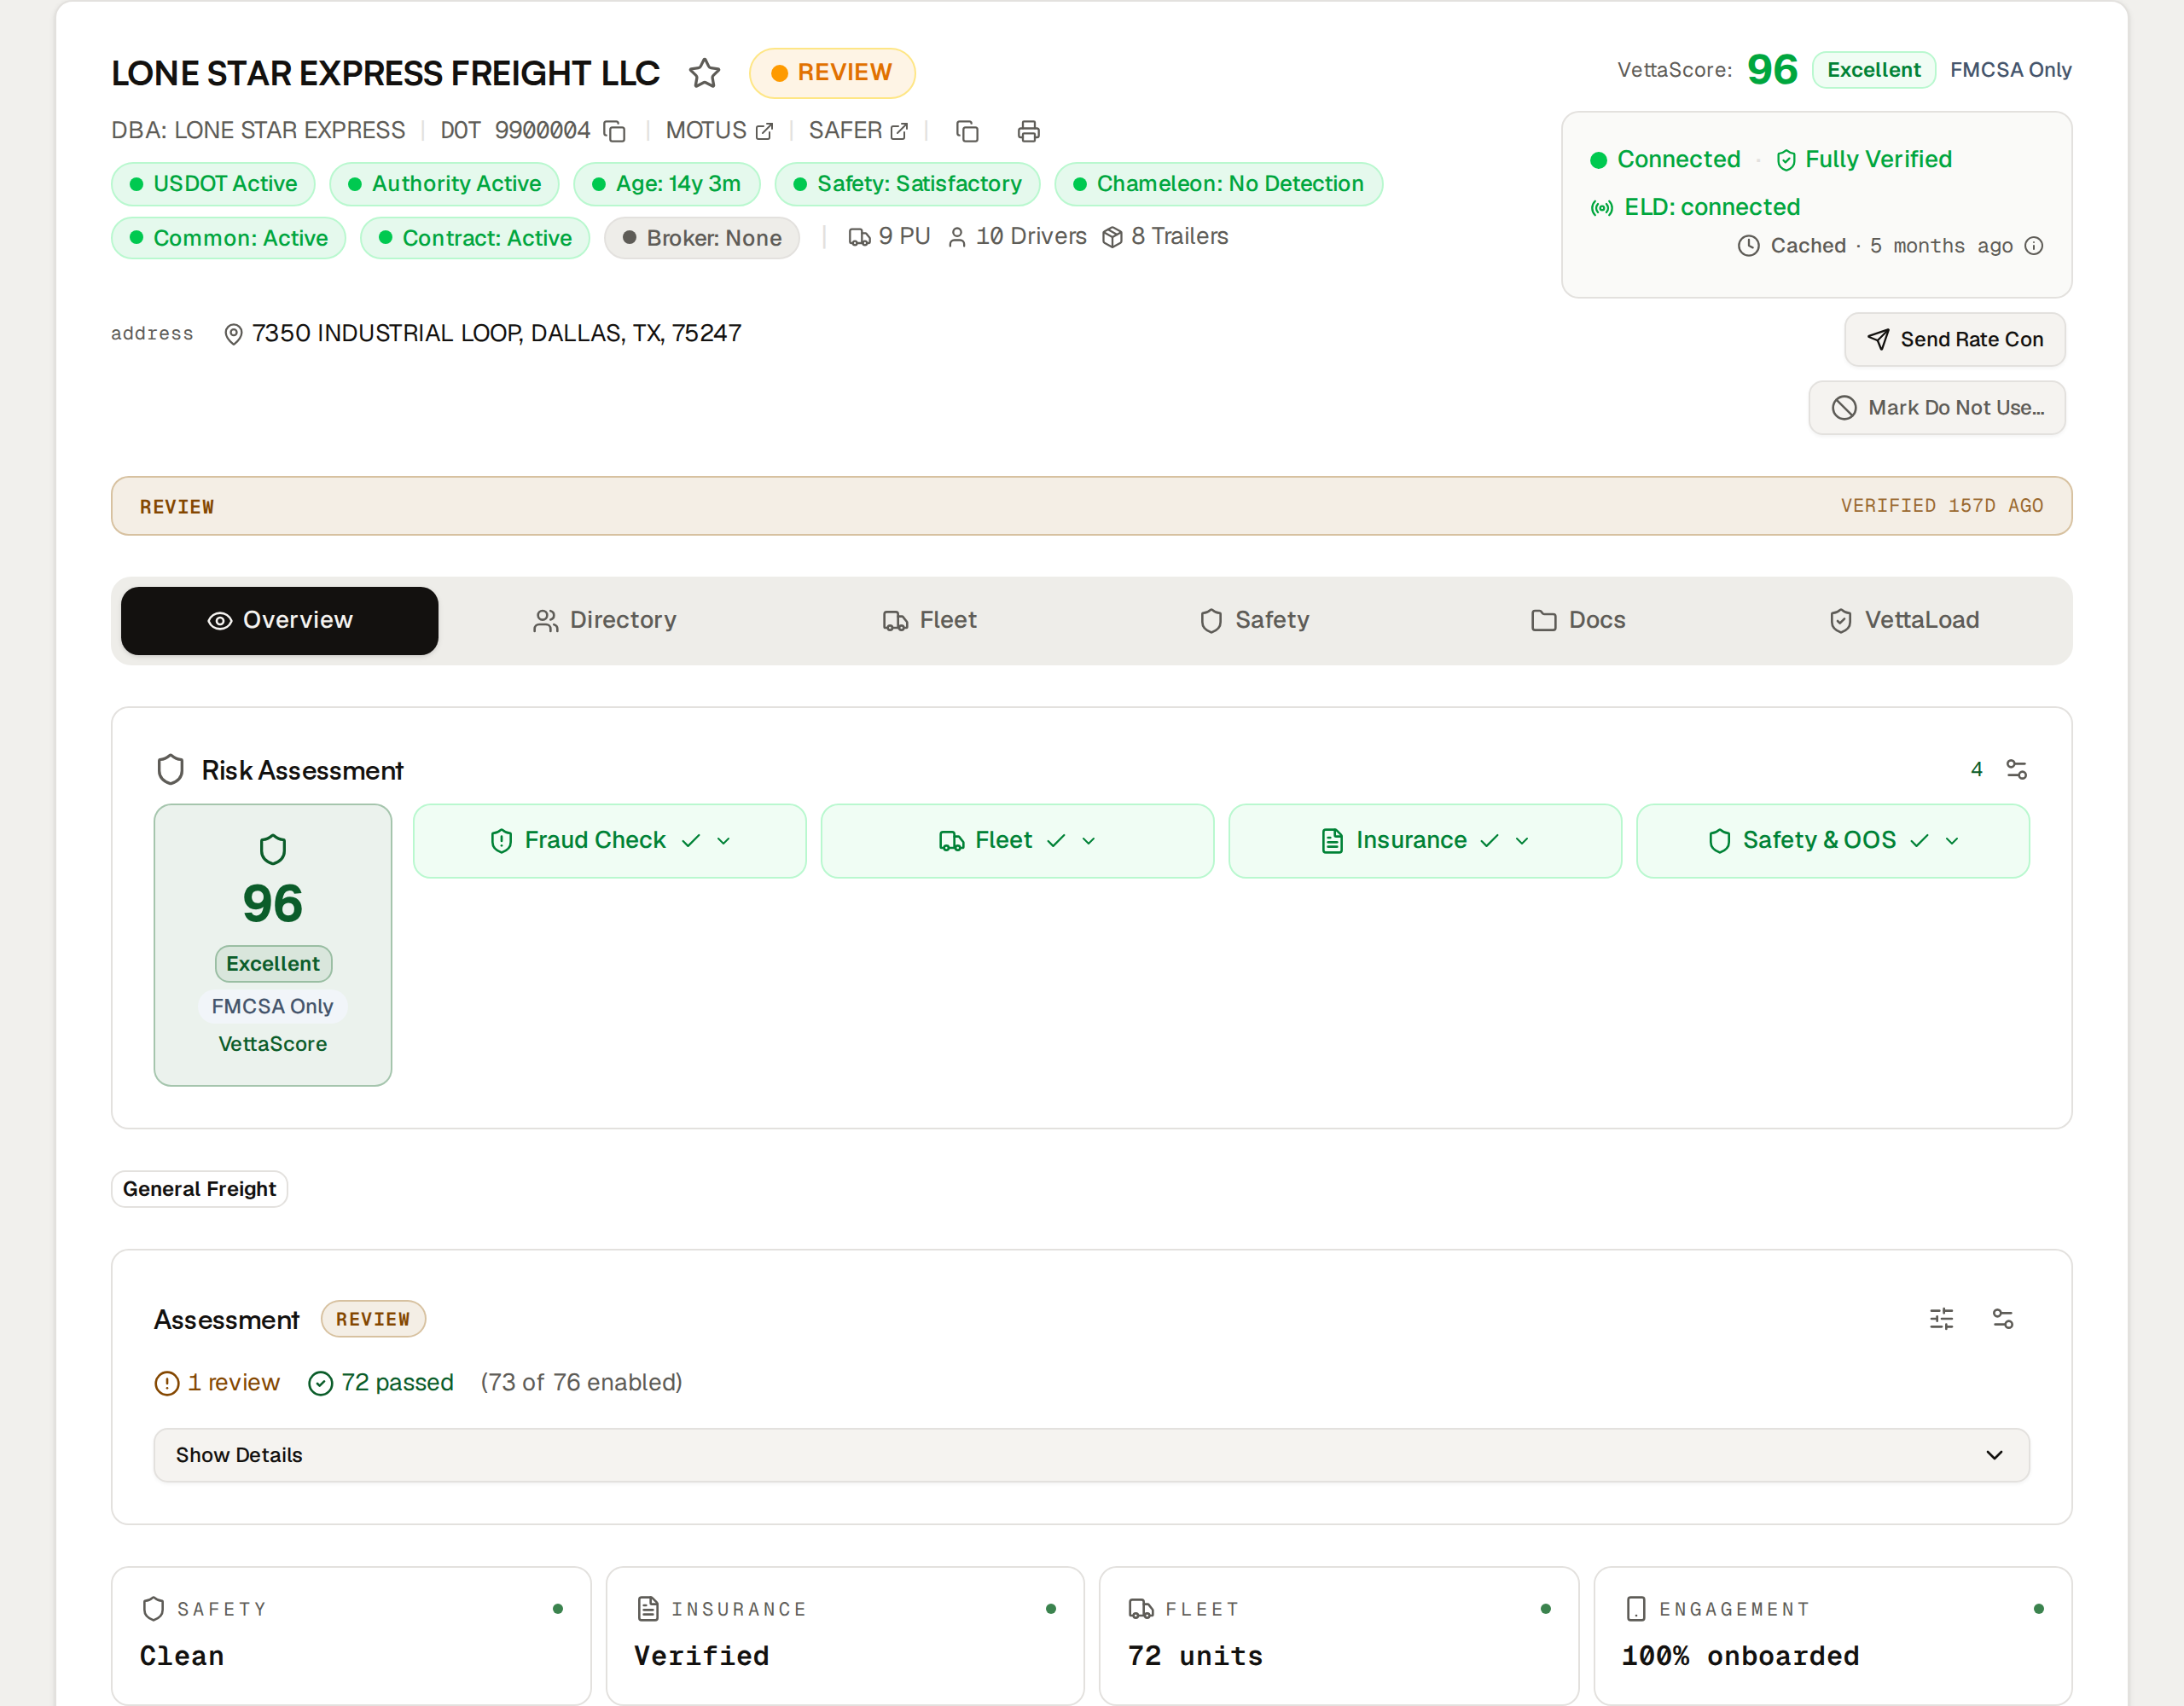
Task: Click the Safety card shield icon
Action: [x=153, y=1609]
